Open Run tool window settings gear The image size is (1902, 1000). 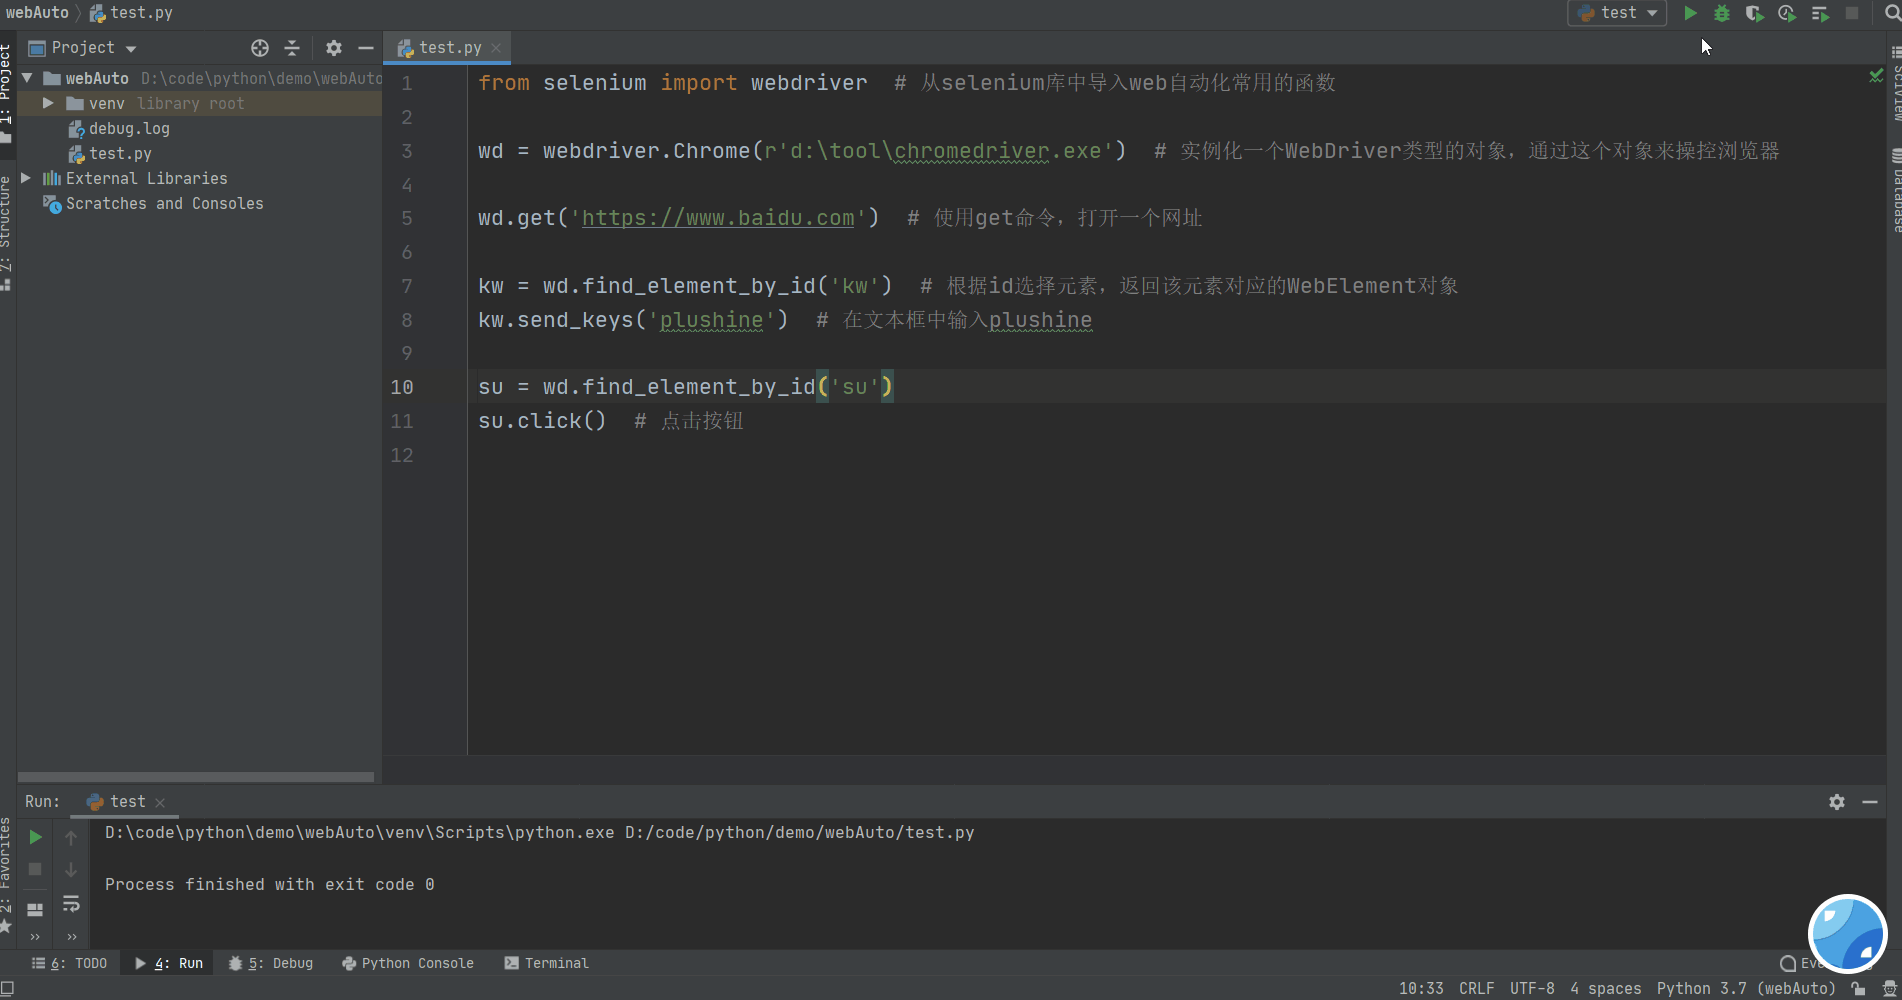[x=1837, y=801]
